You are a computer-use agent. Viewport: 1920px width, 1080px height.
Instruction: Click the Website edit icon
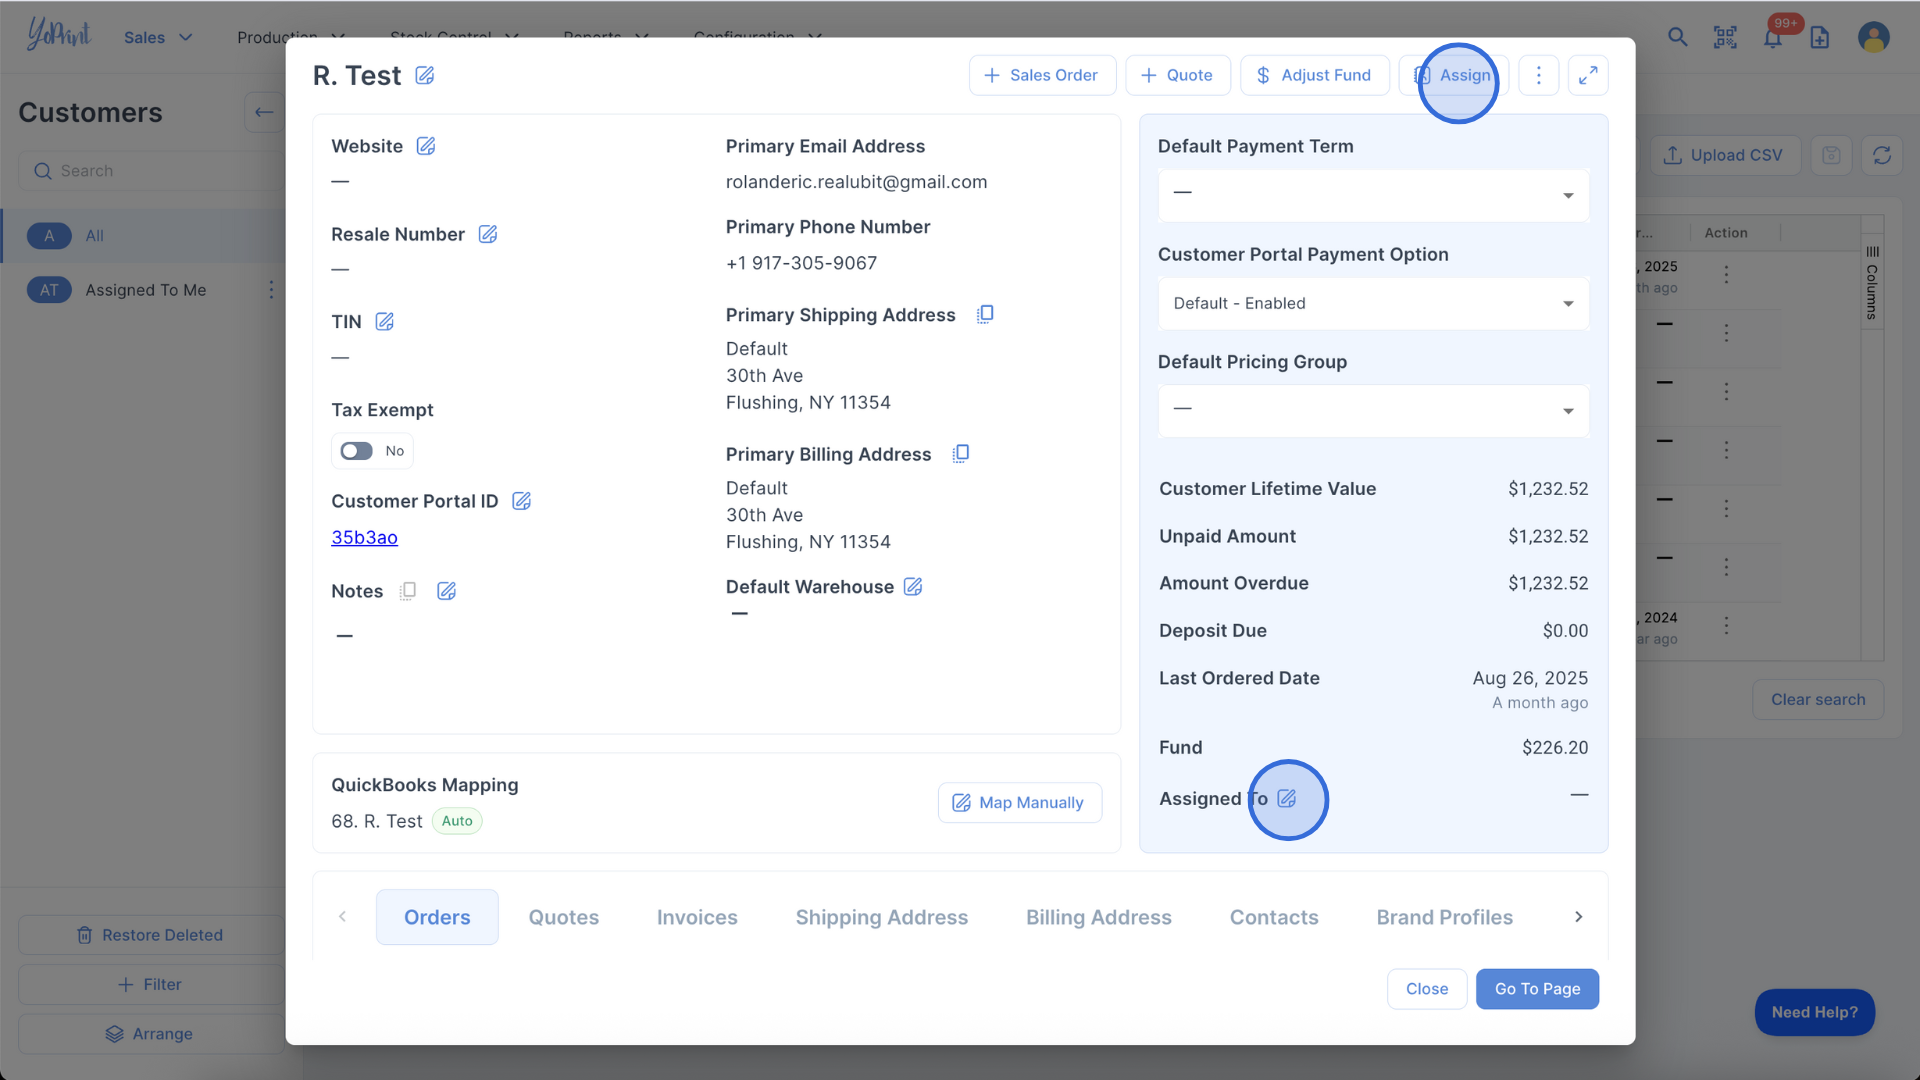pos(426,146)
